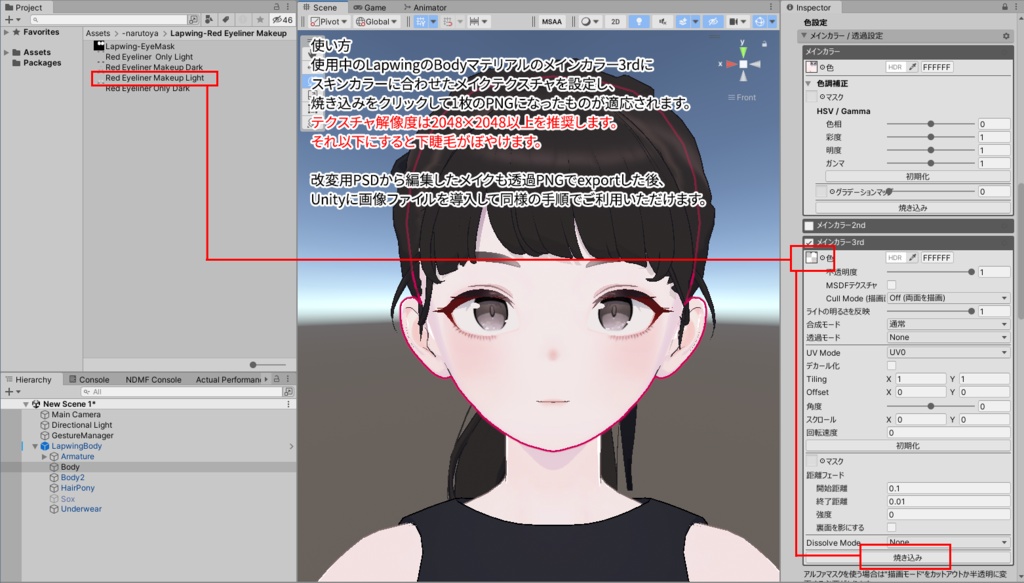The height and width of the screenshot is (583, 1024).
Task: Toggle scene audio fx icon
Action: point(662,22)
